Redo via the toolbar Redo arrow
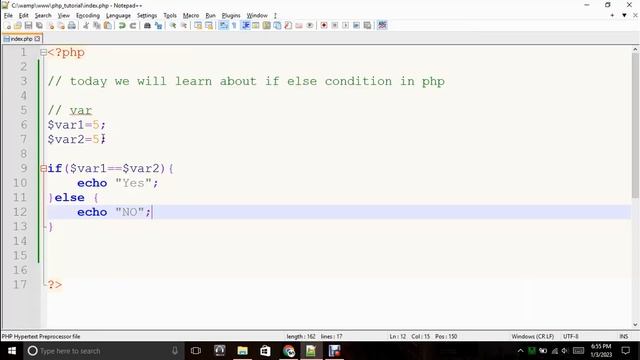The image size is (640, 360). [133, 26]
